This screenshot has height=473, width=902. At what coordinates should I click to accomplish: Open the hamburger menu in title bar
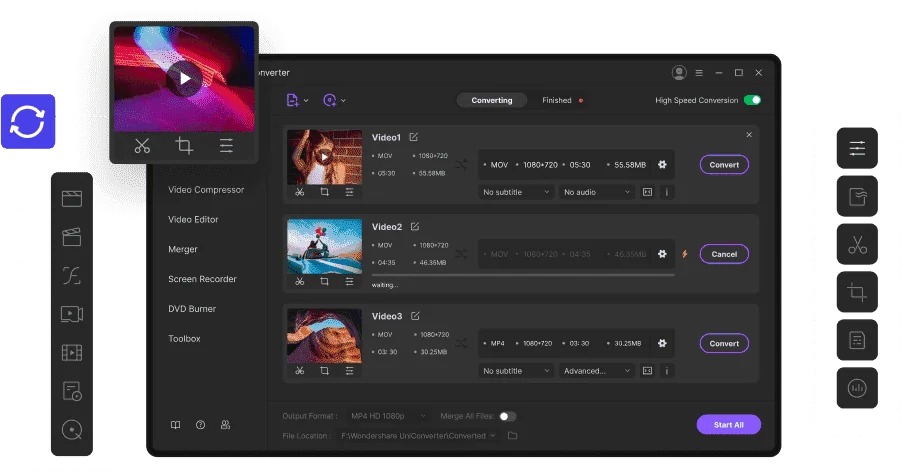[x=699, y=73]
